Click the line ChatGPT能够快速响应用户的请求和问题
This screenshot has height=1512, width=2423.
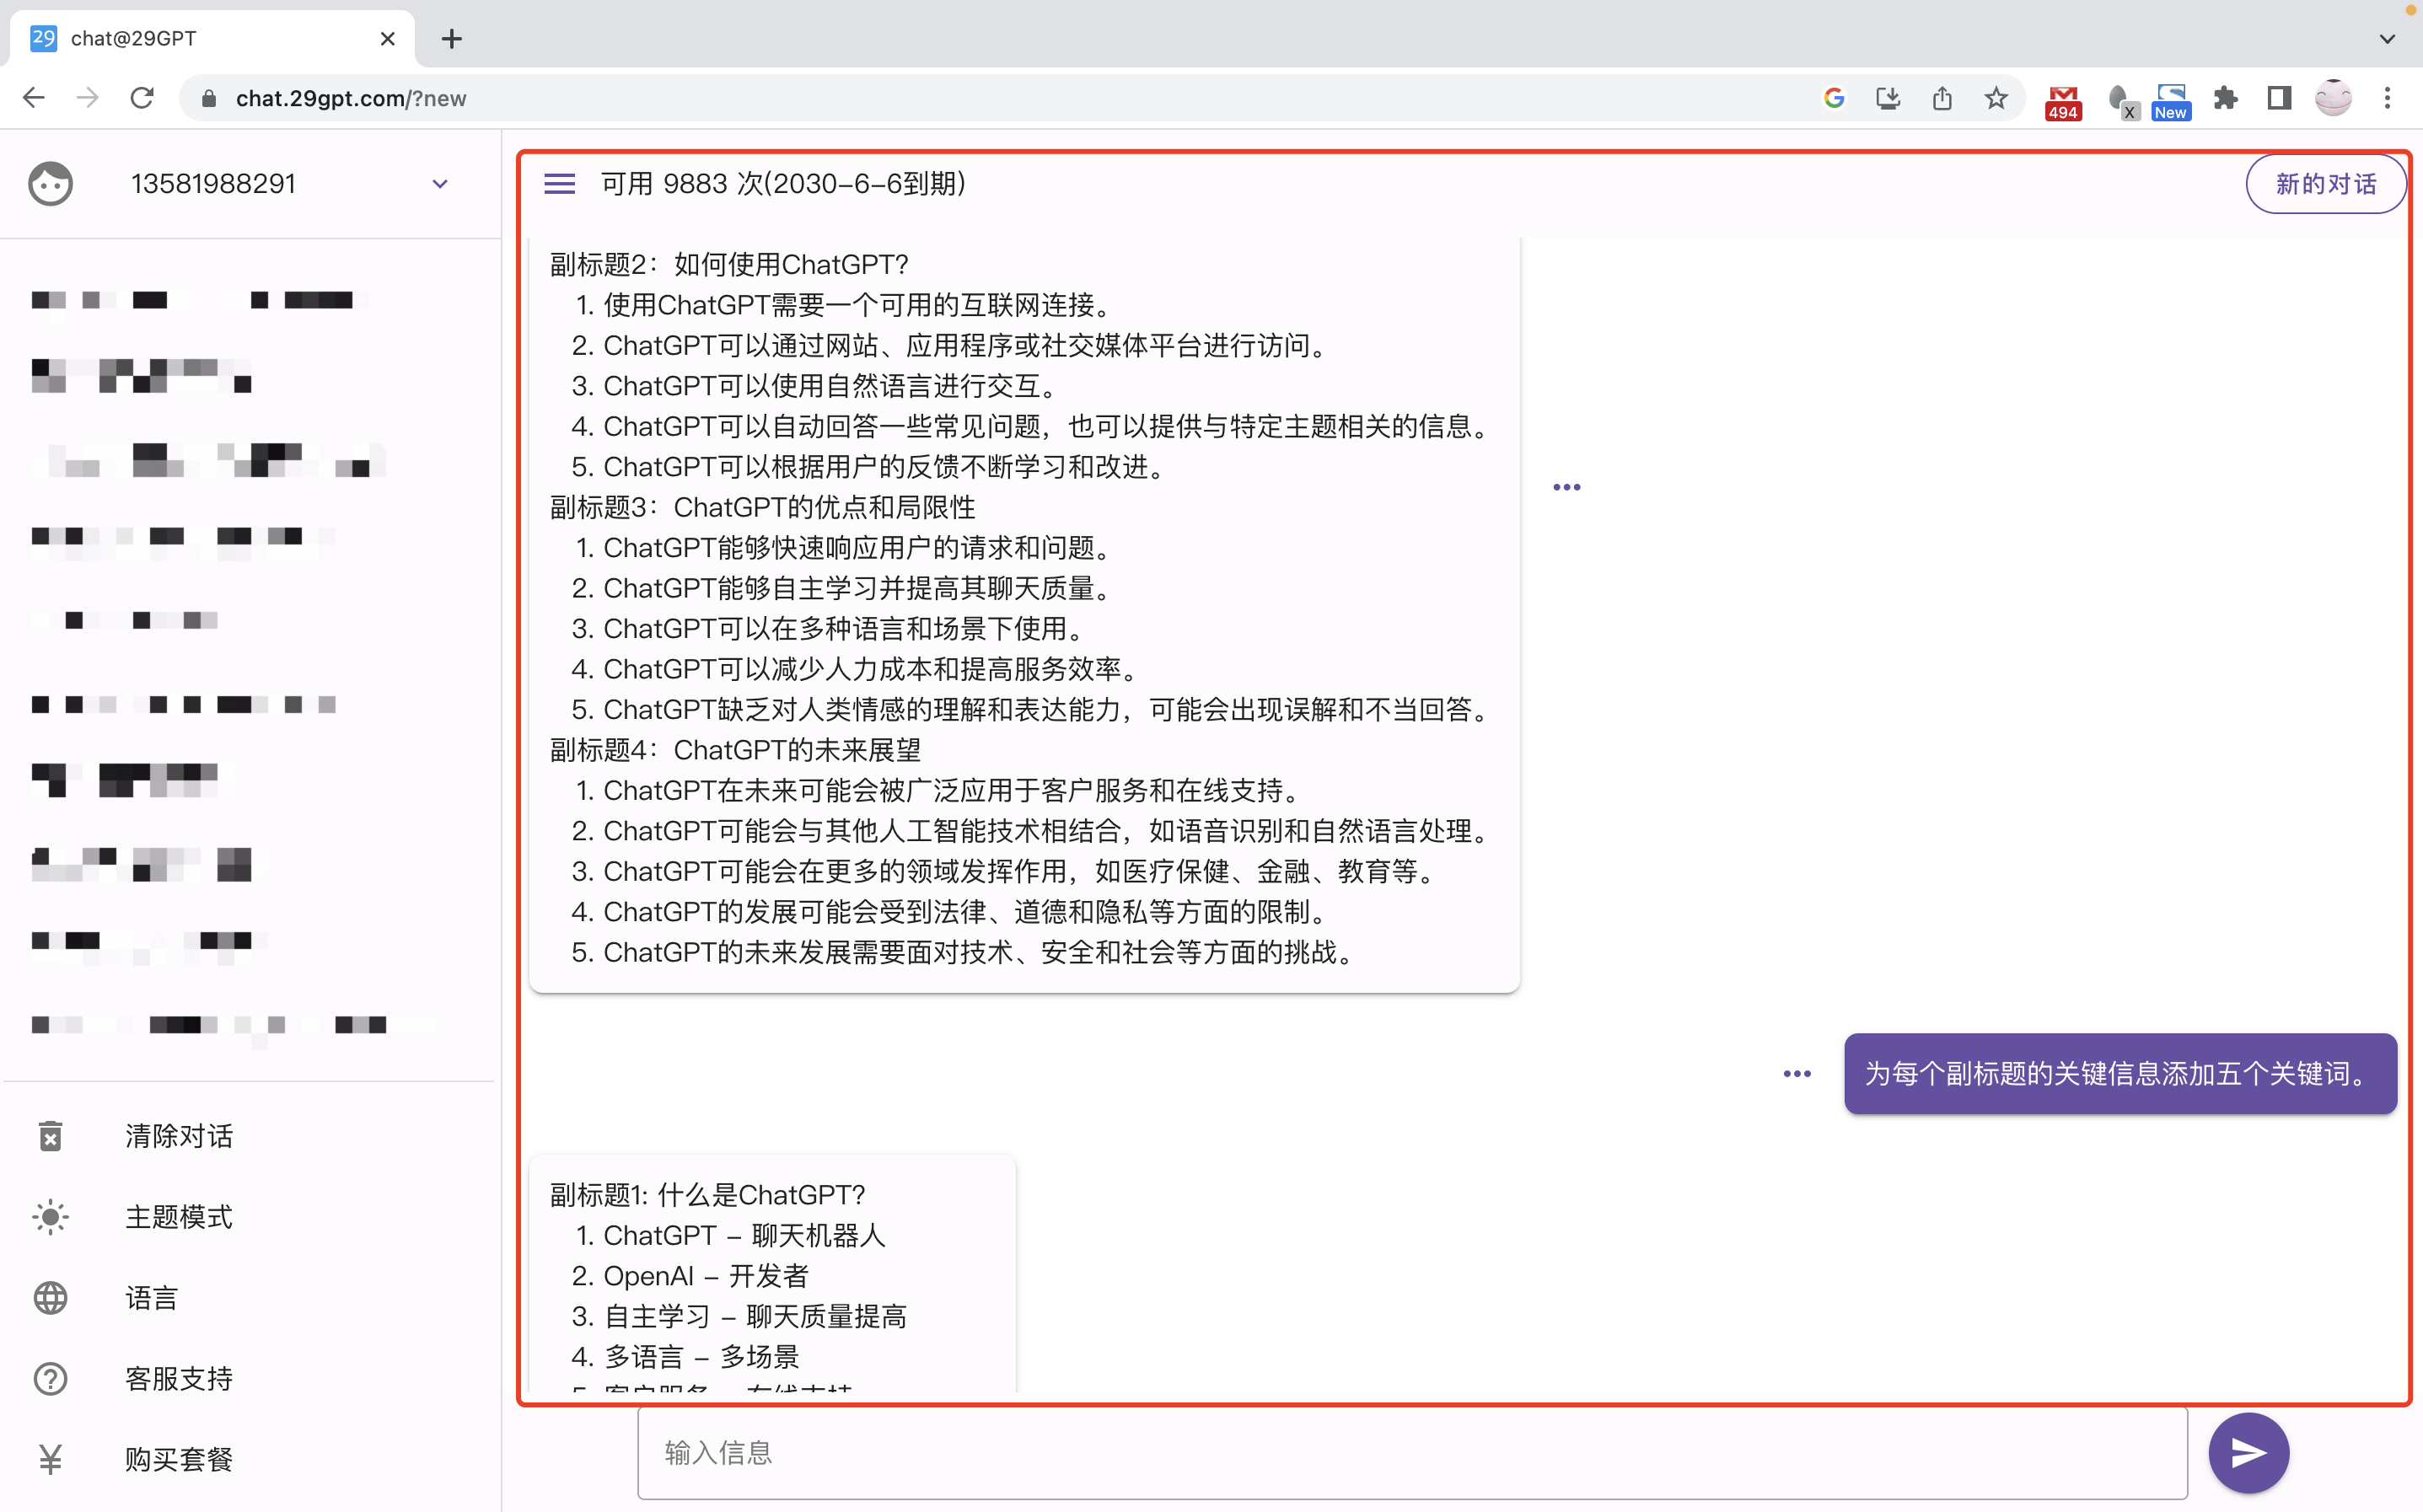pos(858,548)
